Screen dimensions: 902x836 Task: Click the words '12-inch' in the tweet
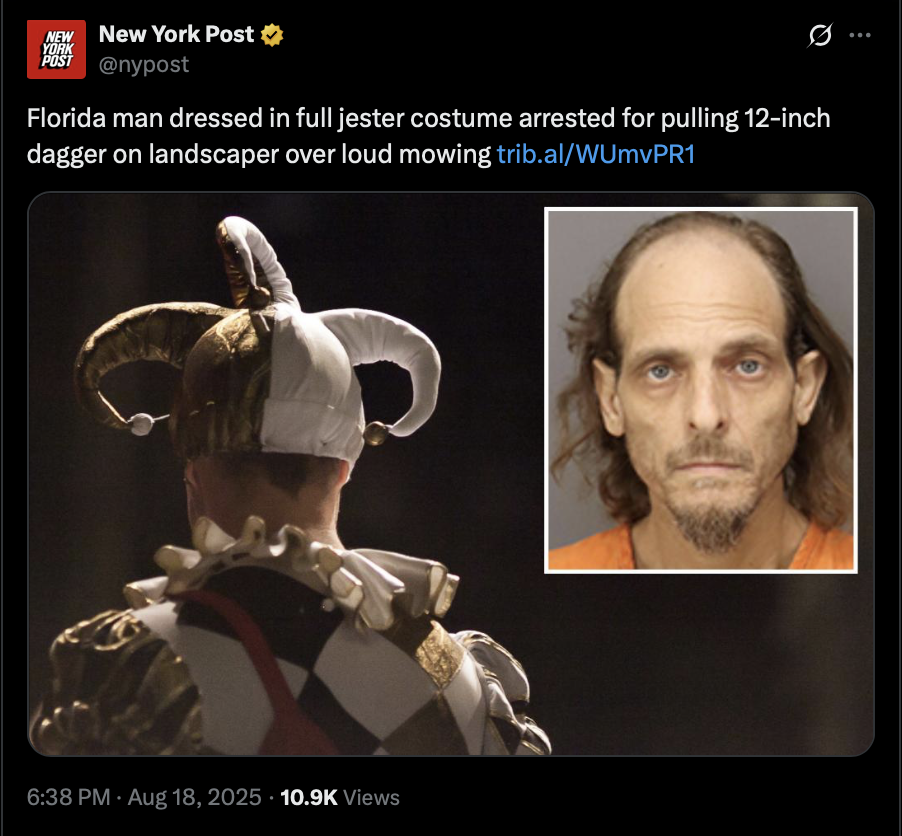pyautogui.click(x=787, y=118)
